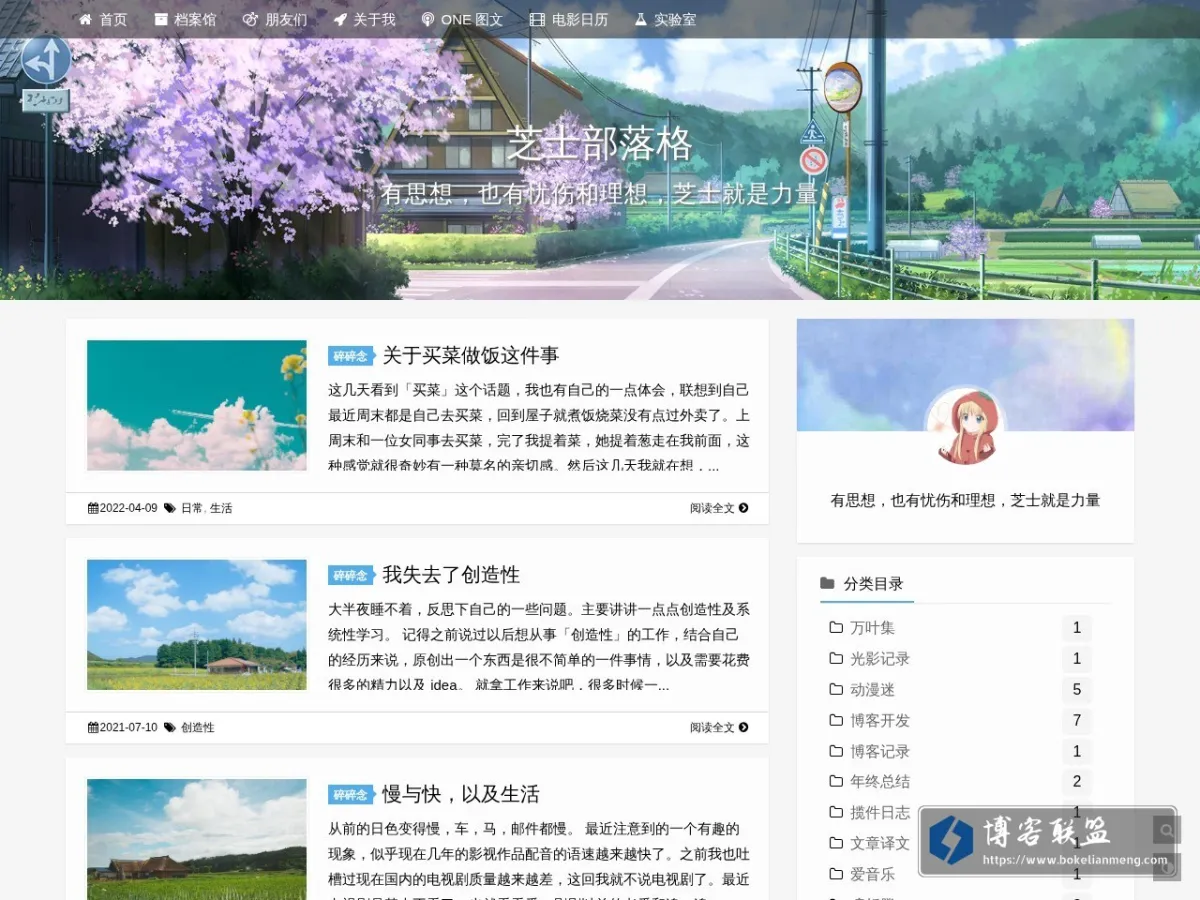Click the folder icon beside 爱音乐

(836, 874)
